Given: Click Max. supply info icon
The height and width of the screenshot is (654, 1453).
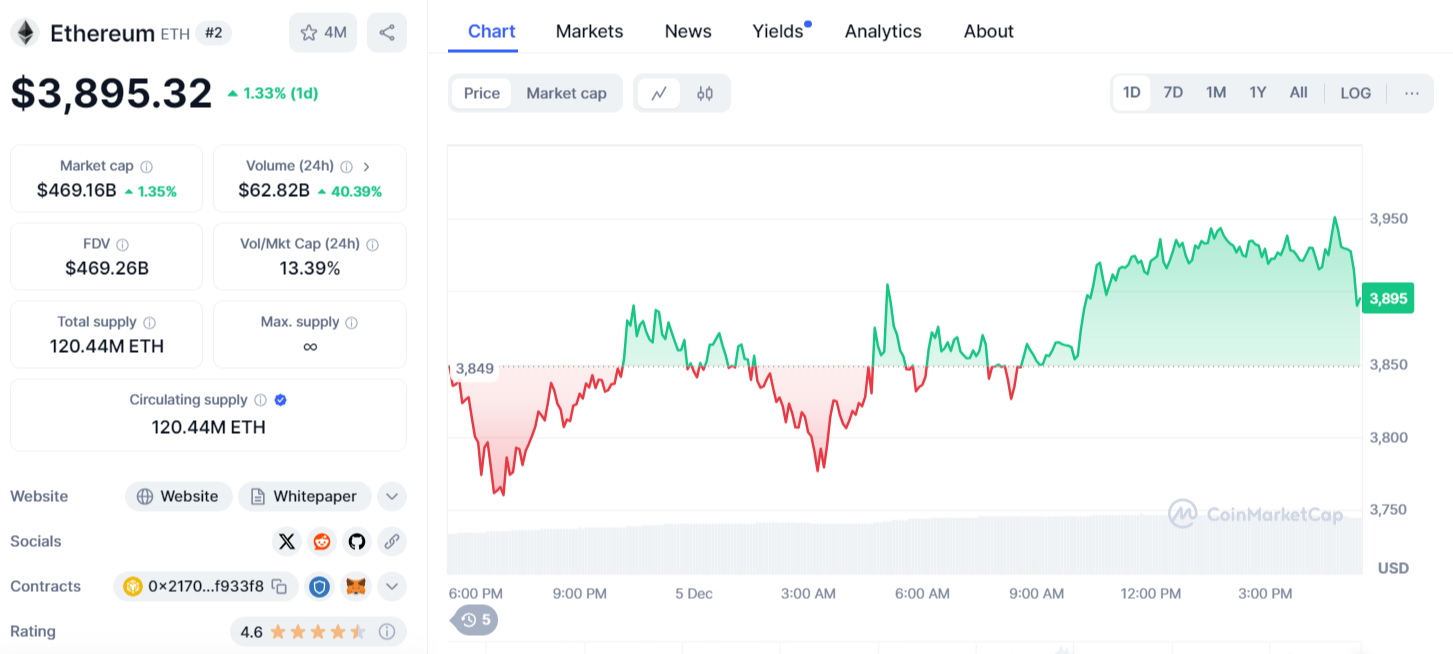Looking at the screenshot, I should (351, 323).
